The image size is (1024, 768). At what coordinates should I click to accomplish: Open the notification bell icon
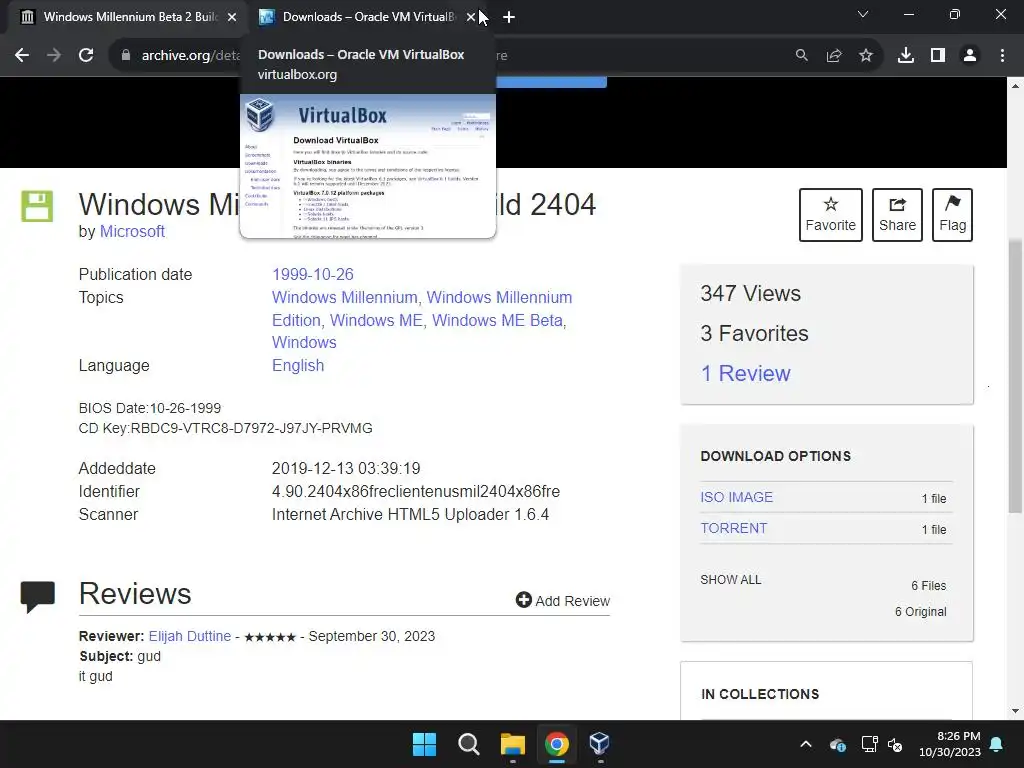pyautogui.click(x=997, y=744)
